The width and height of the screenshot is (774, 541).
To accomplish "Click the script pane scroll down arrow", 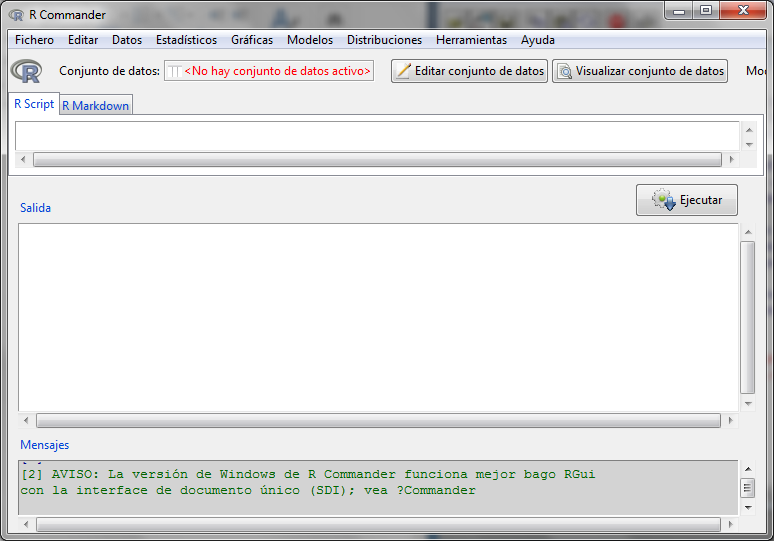I will [749, 145].
